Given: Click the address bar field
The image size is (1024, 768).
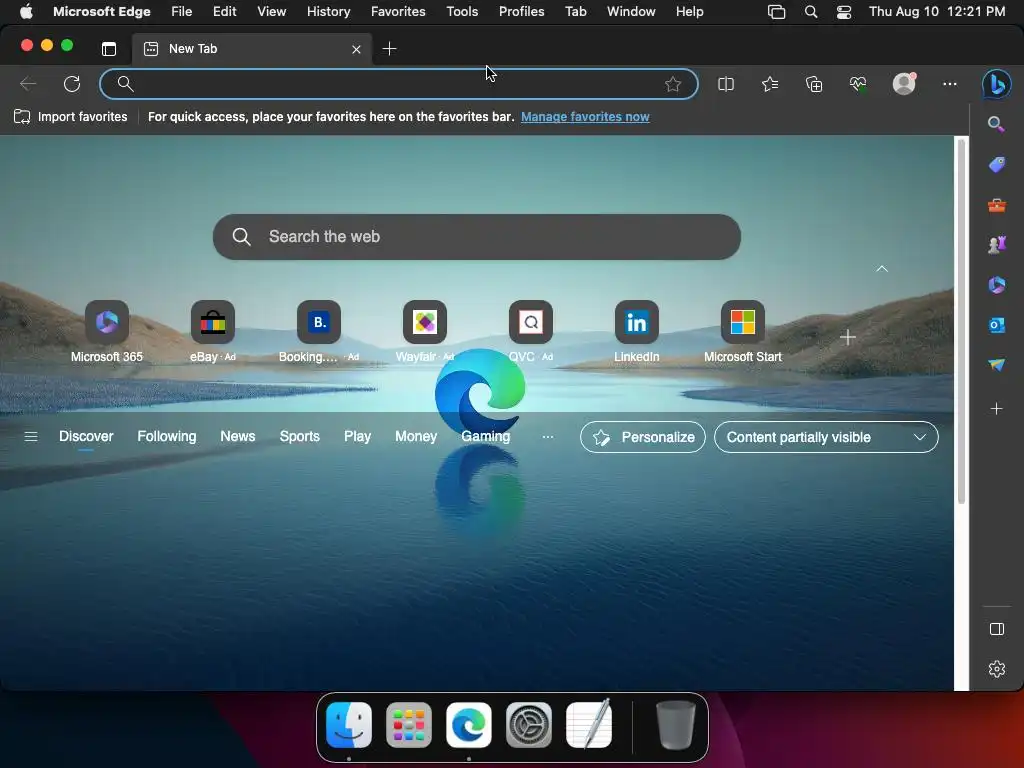Looking at the screenshot, I should point(399,84).
